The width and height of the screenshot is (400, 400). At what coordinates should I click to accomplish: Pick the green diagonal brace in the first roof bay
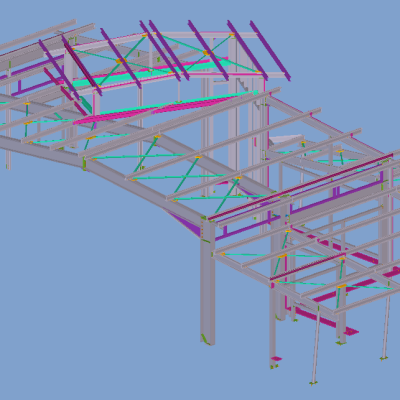tap(147, 154)
